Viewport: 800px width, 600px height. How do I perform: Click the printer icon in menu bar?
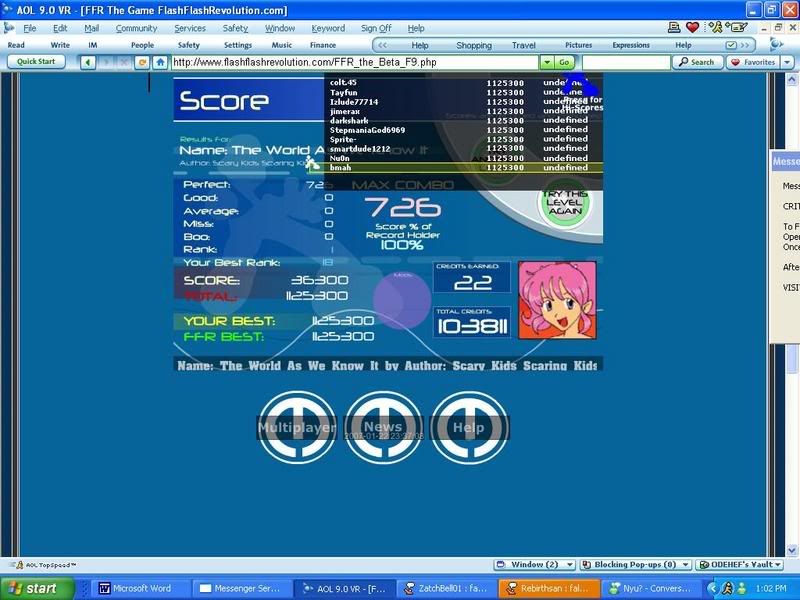pos(674,28)
